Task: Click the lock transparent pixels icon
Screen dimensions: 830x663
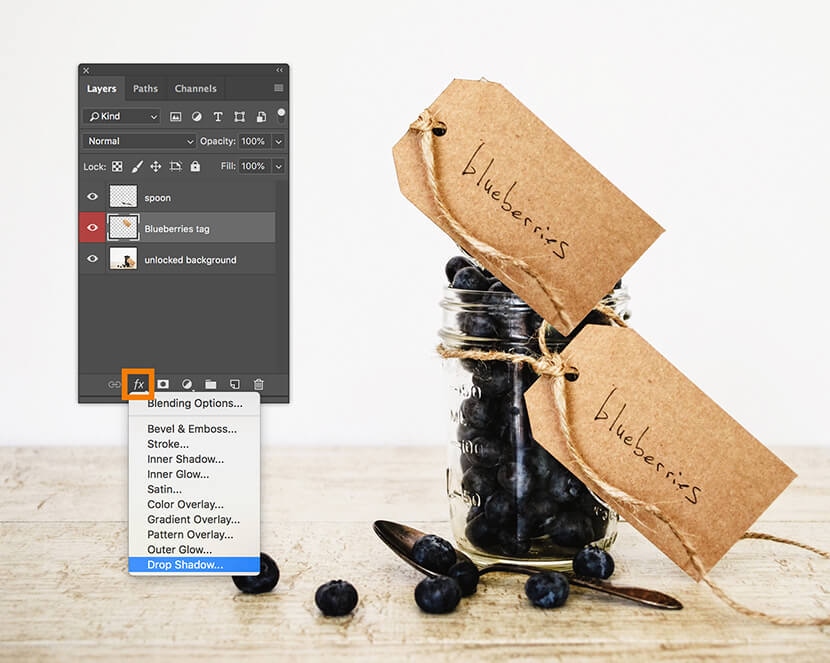Action: (117, 167)
